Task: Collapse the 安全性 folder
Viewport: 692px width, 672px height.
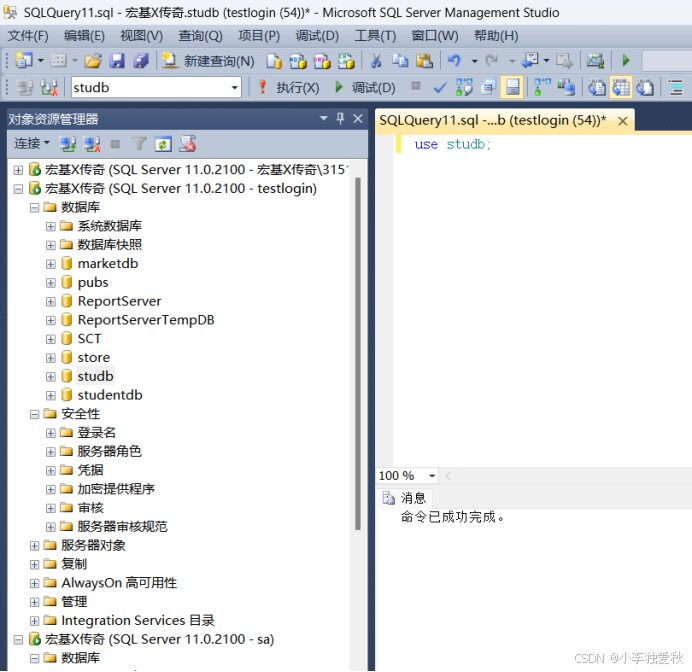Action: [x=34, y=414]
